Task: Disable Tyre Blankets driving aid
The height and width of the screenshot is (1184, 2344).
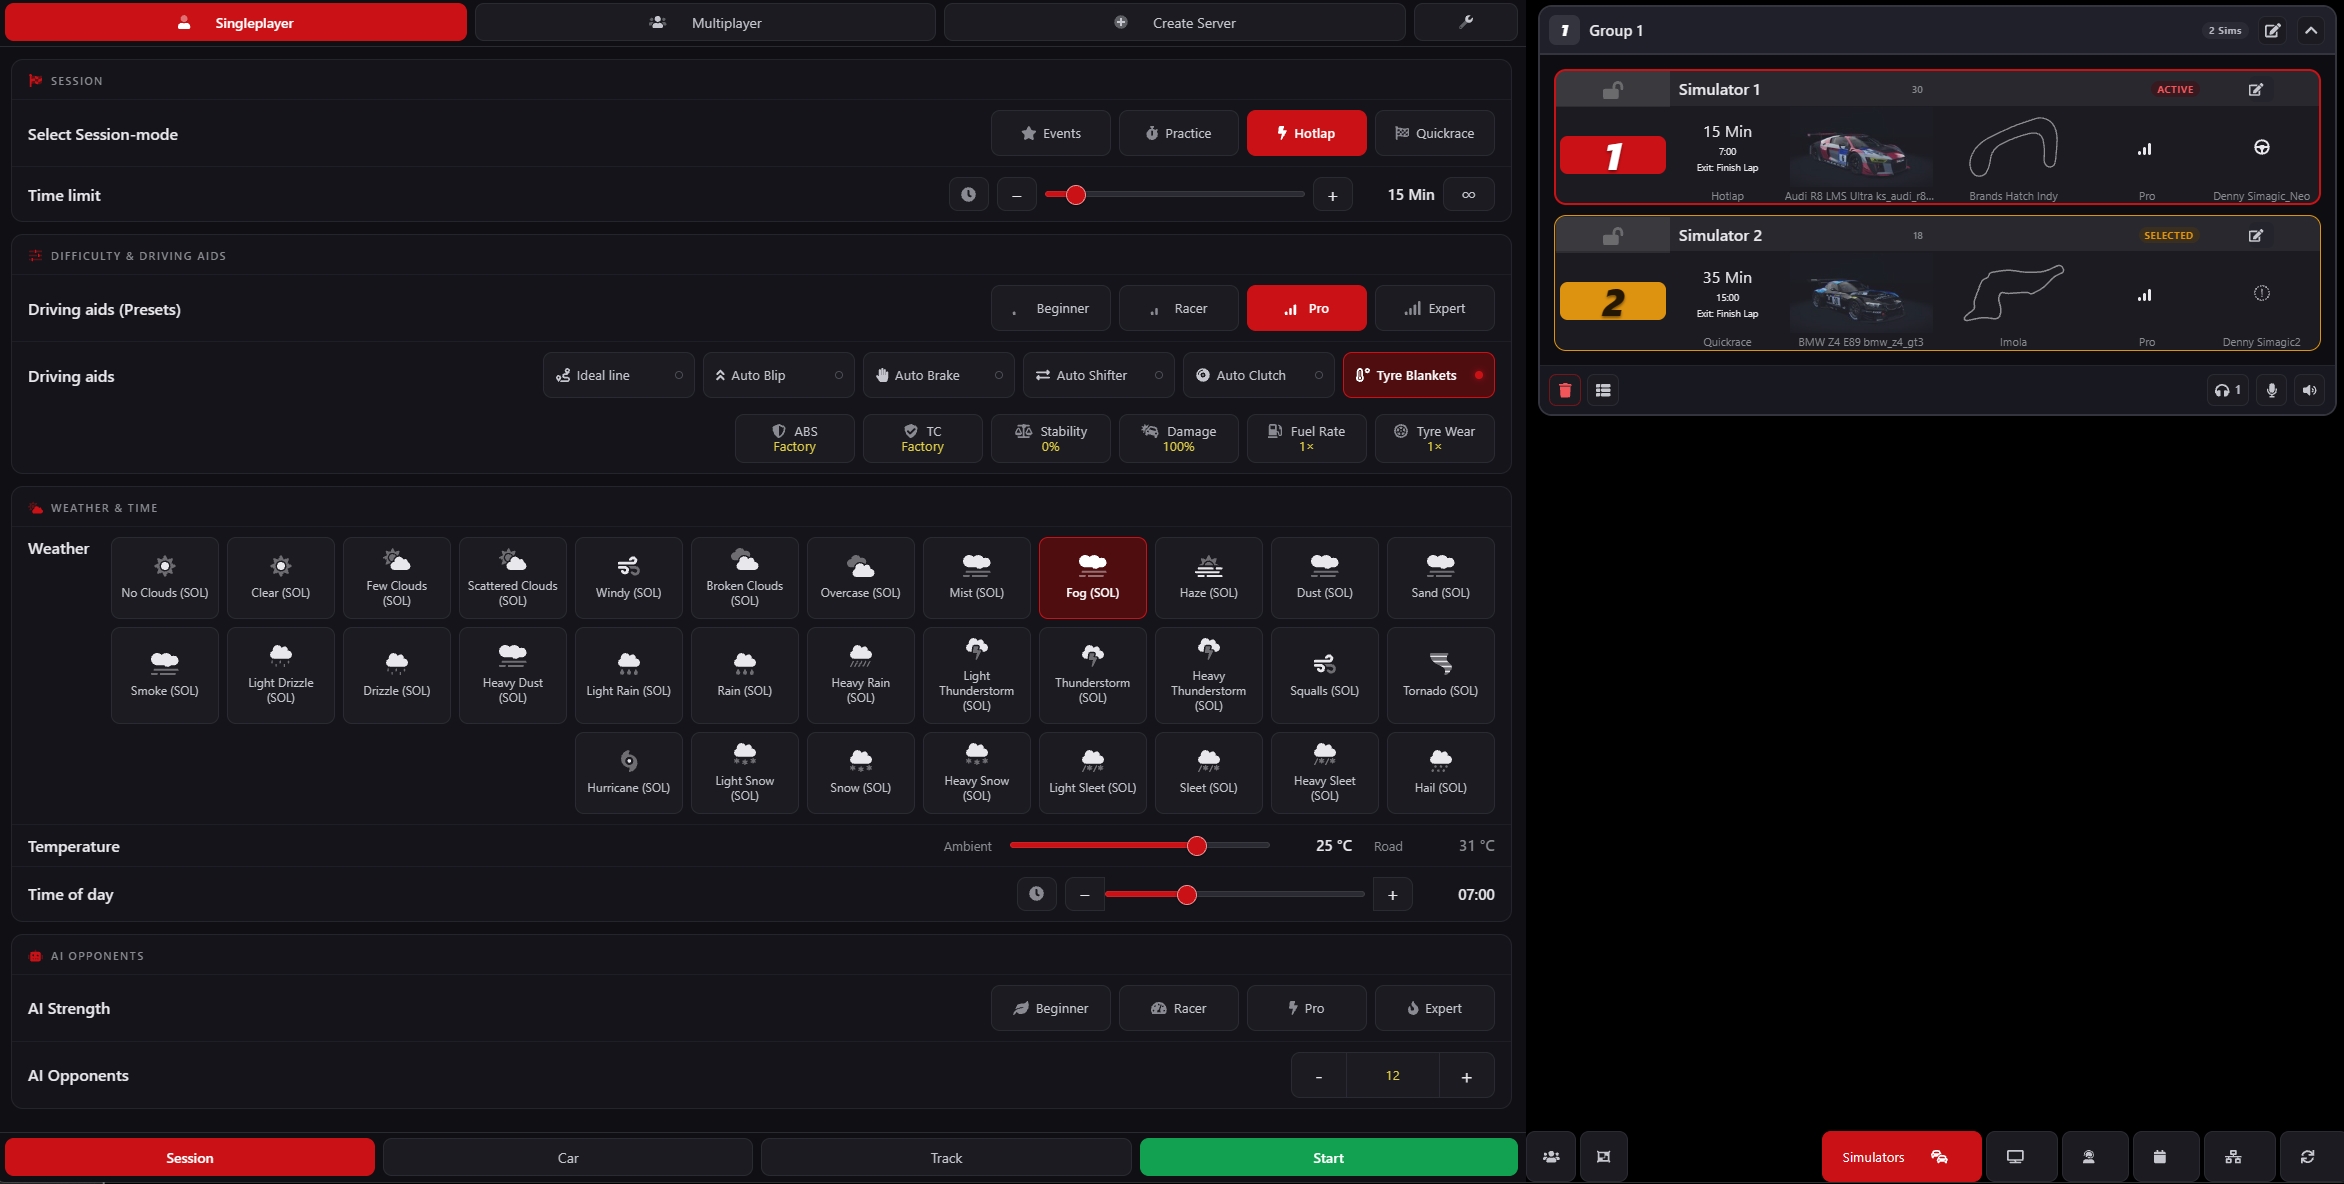Action: [1418, 375]
